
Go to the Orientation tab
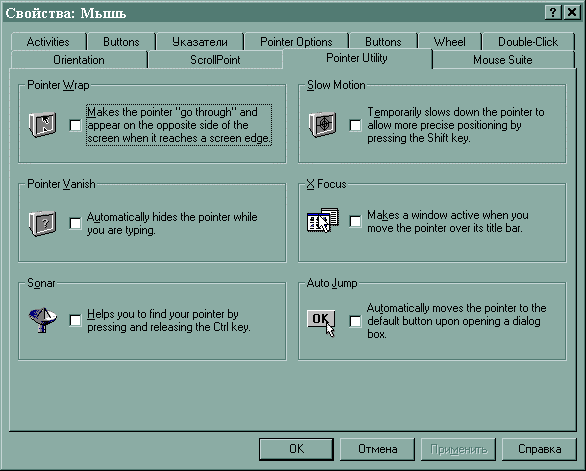79,60
